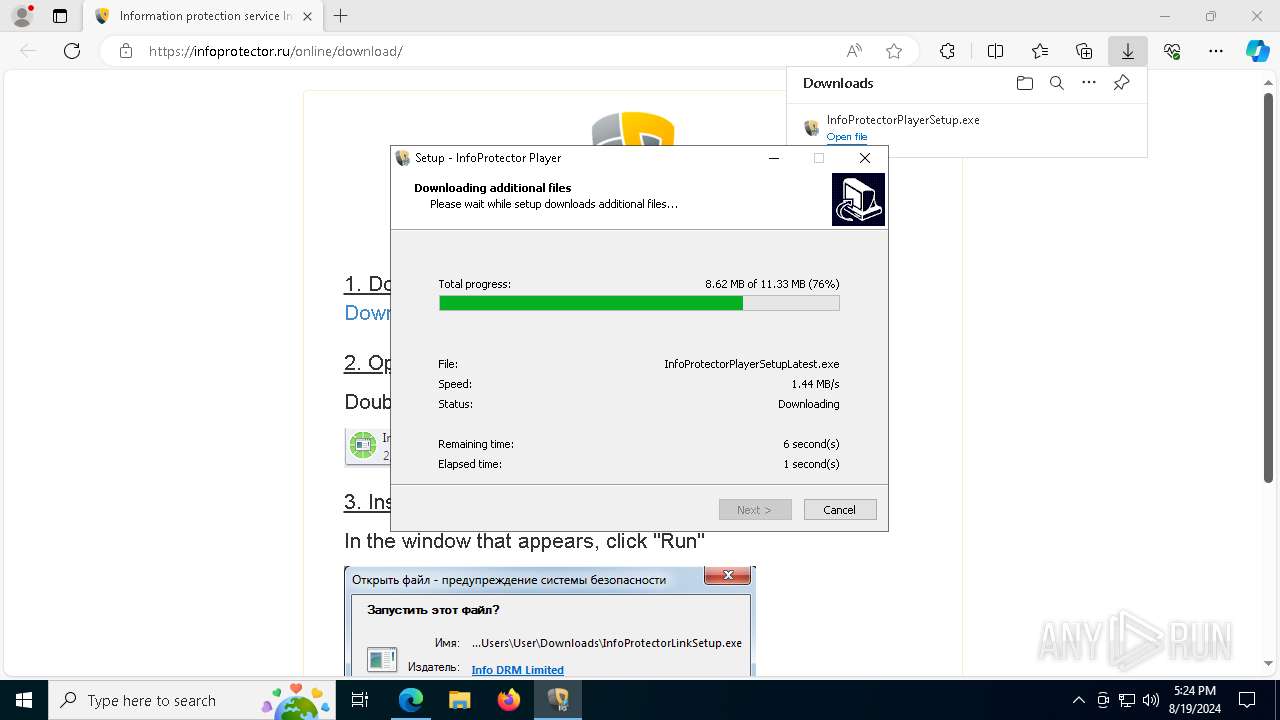Click the setup installer icon in header
This screenshot has height=720, width=1280.
coord(858,199)
